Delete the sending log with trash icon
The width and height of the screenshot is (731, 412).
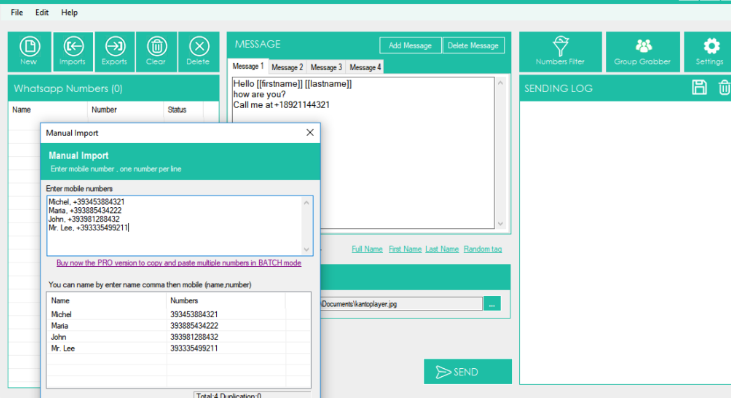(x=724, y=88)
